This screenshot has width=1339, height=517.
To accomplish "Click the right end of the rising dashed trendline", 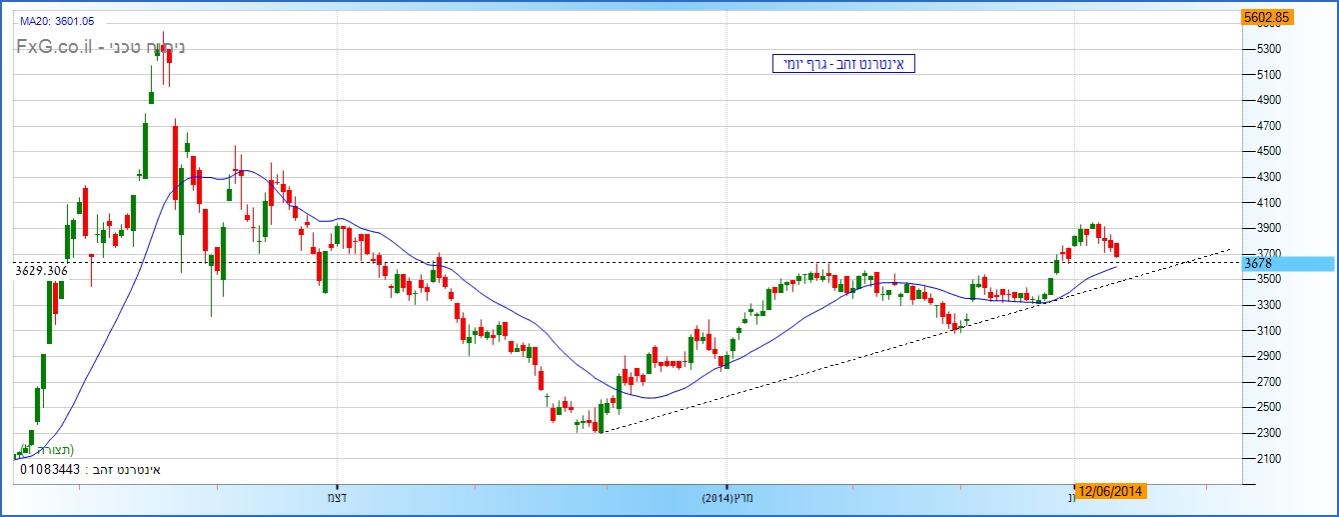I will 1228,249.
